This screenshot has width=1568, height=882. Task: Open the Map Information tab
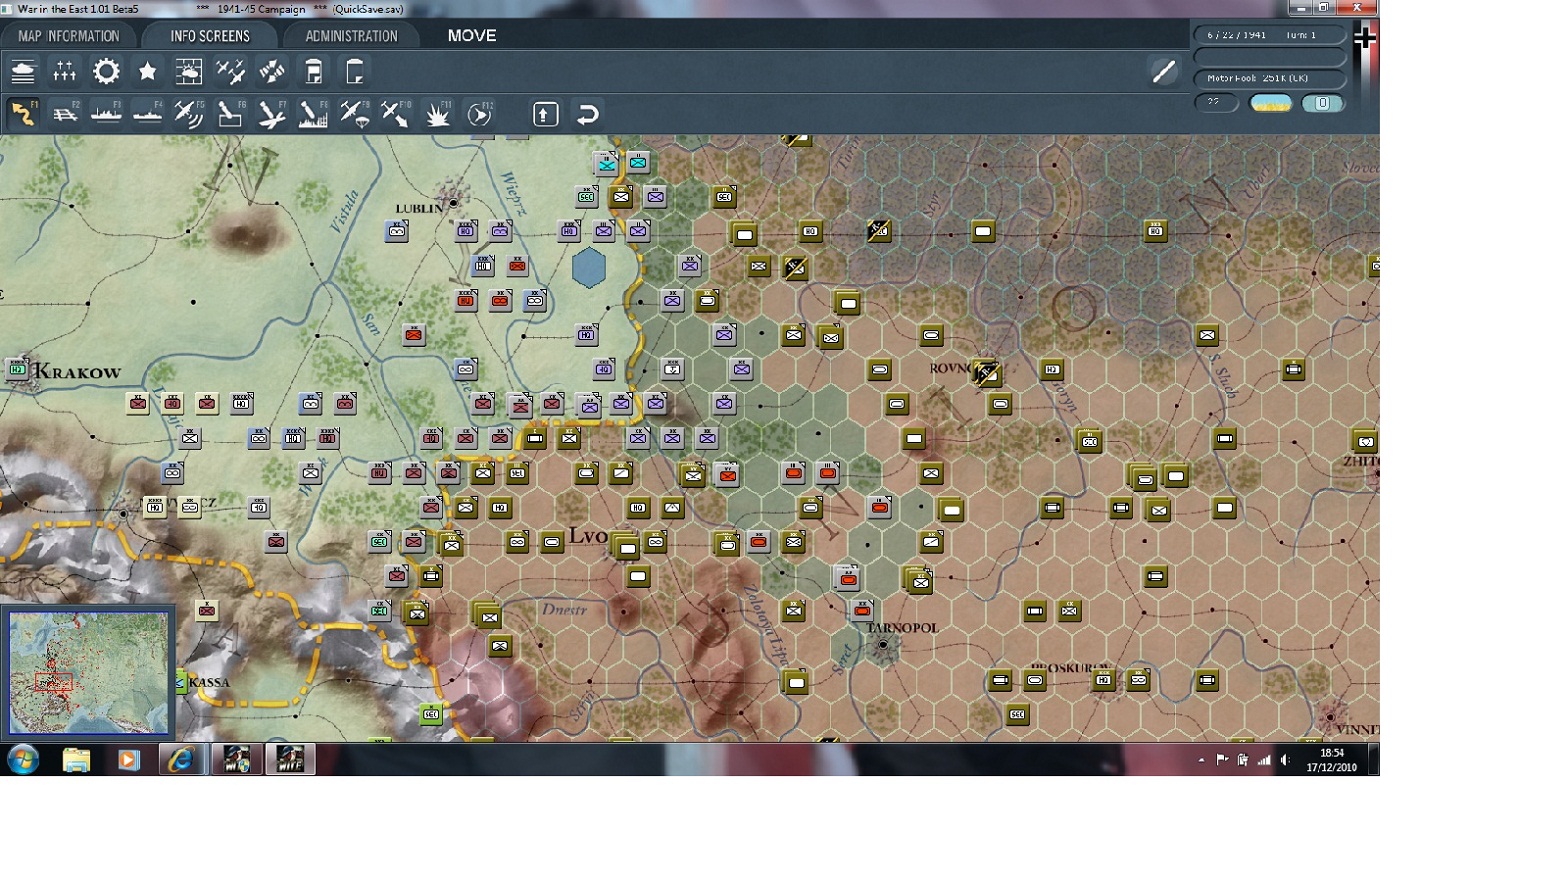pos(68,36)
